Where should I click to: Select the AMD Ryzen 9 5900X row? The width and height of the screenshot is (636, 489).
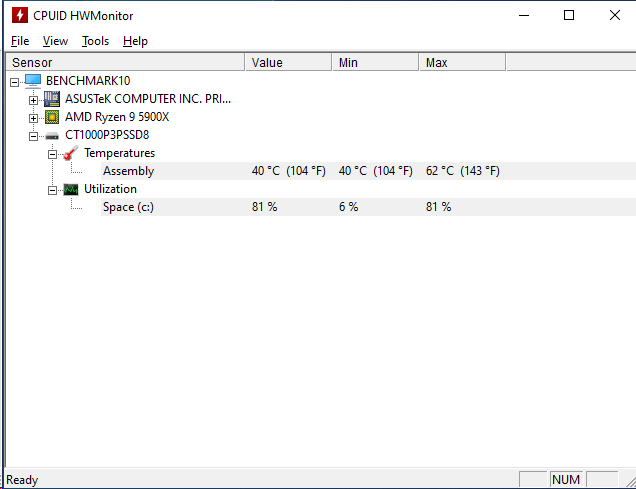tap(117, 117)
